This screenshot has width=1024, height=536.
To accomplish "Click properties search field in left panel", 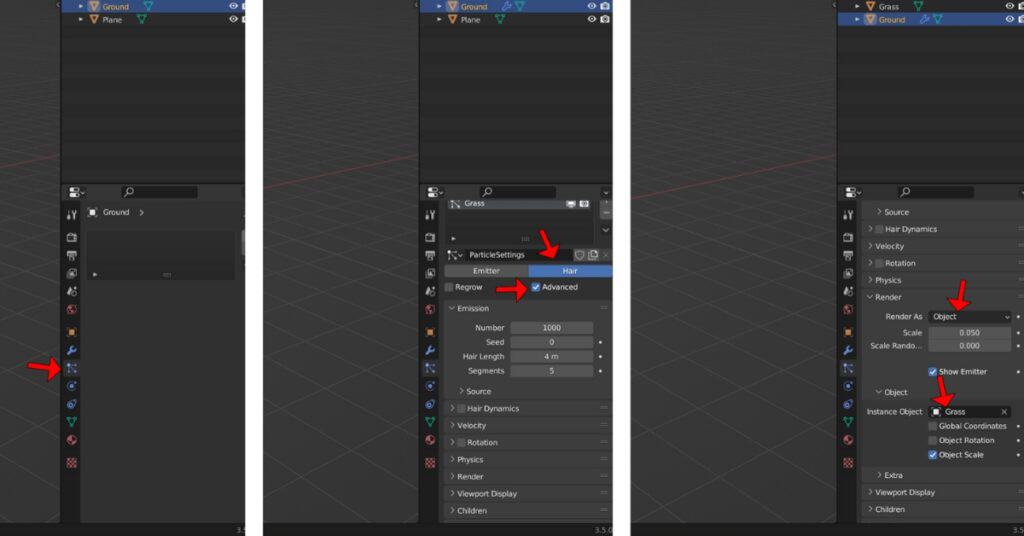I will click(x=159, y=192).
